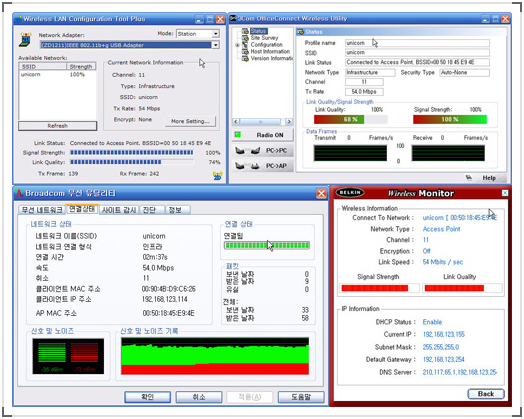Switch to the 진단 tab
Image resolution: width=524 pixels, height=419 pixels.
coord(149,210)
